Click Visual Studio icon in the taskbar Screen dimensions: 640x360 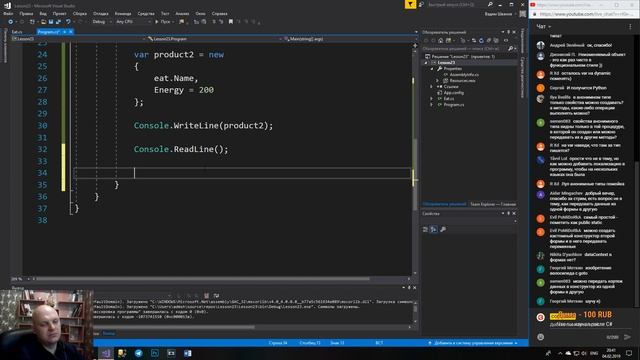107,353
